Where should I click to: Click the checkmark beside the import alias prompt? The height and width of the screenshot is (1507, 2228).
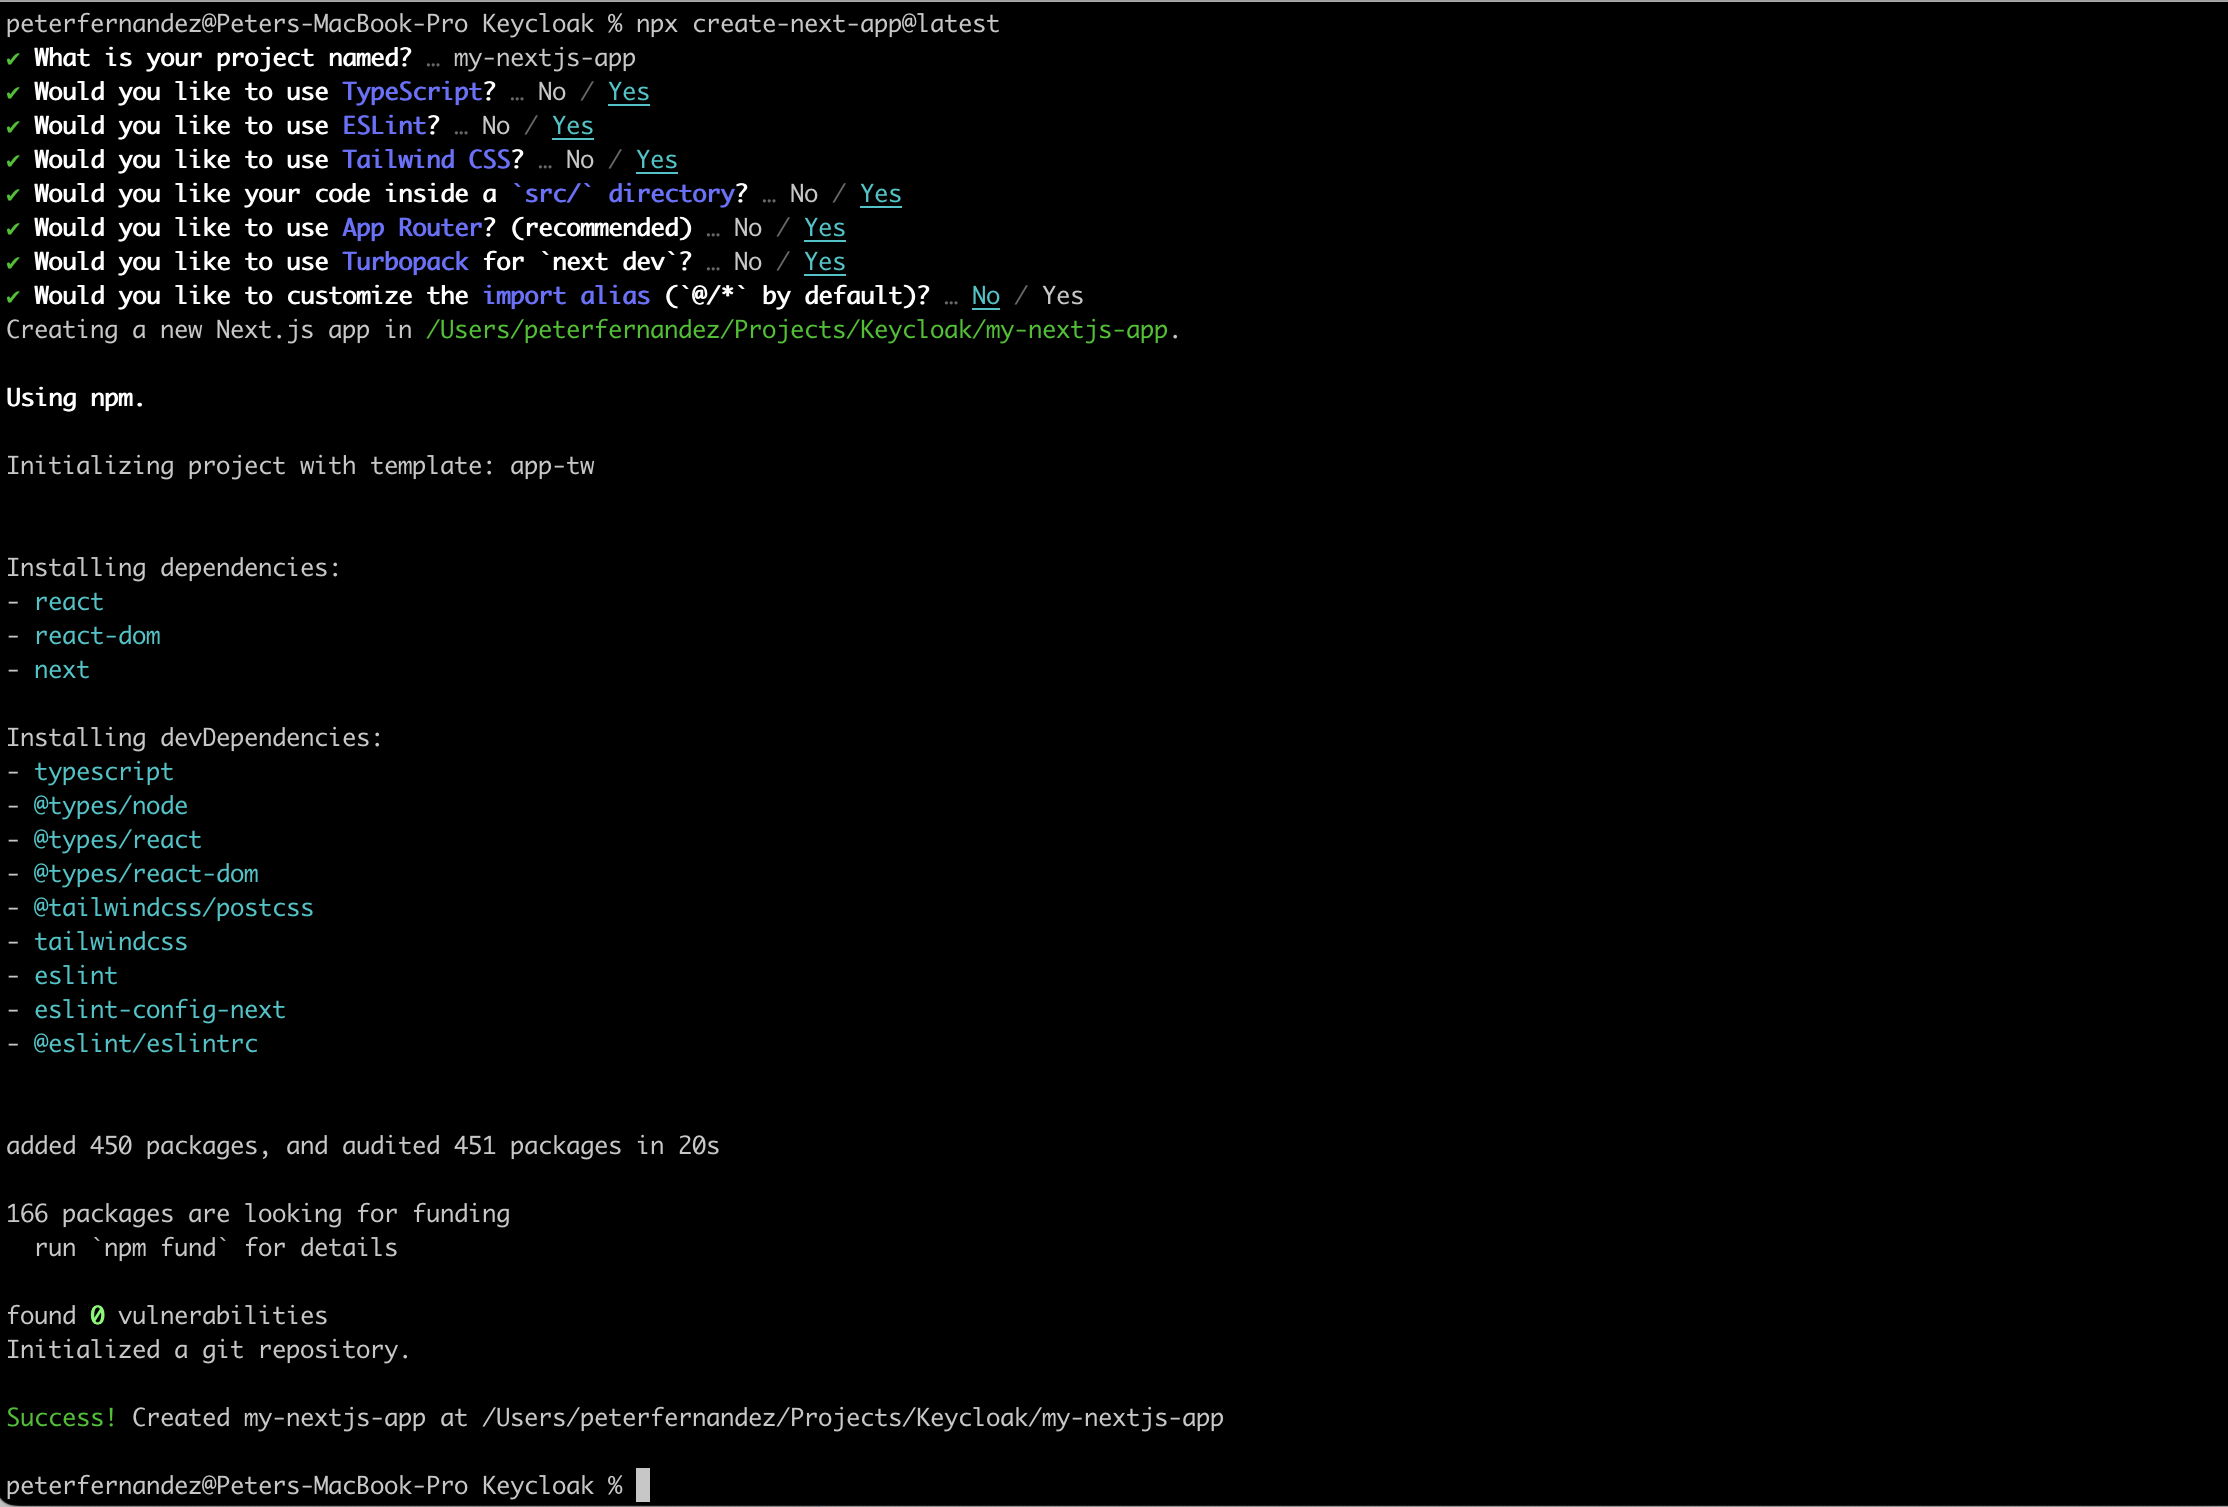click(13, 297)
